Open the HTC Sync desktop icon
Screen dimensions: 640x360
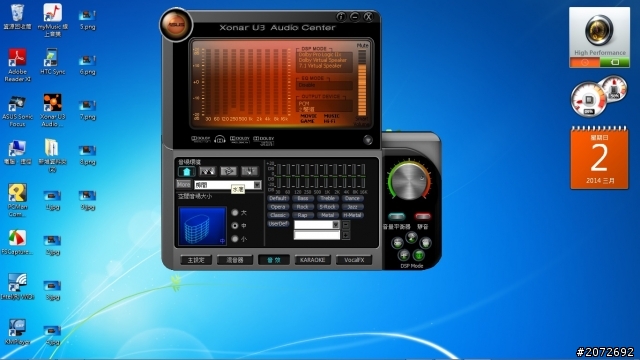[53, 62]
